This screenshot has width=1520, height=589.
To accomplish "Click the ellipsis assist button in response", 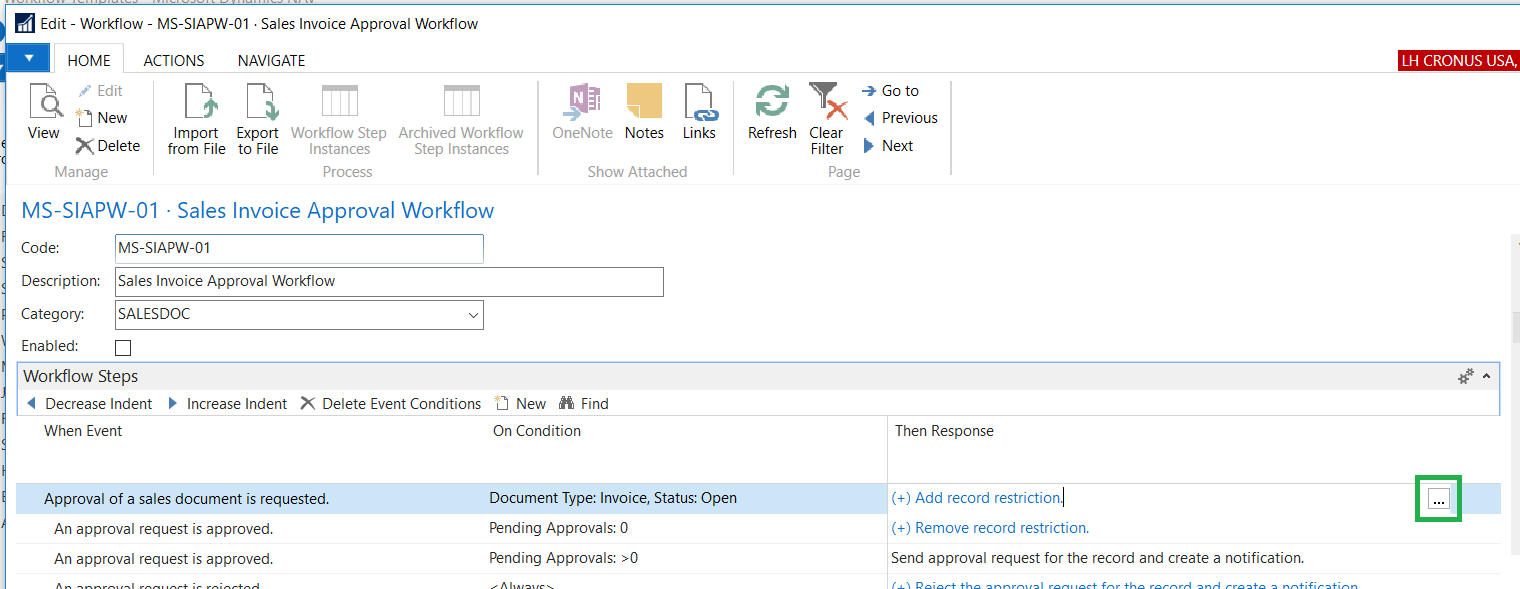I will click(x=1438, y=500).
